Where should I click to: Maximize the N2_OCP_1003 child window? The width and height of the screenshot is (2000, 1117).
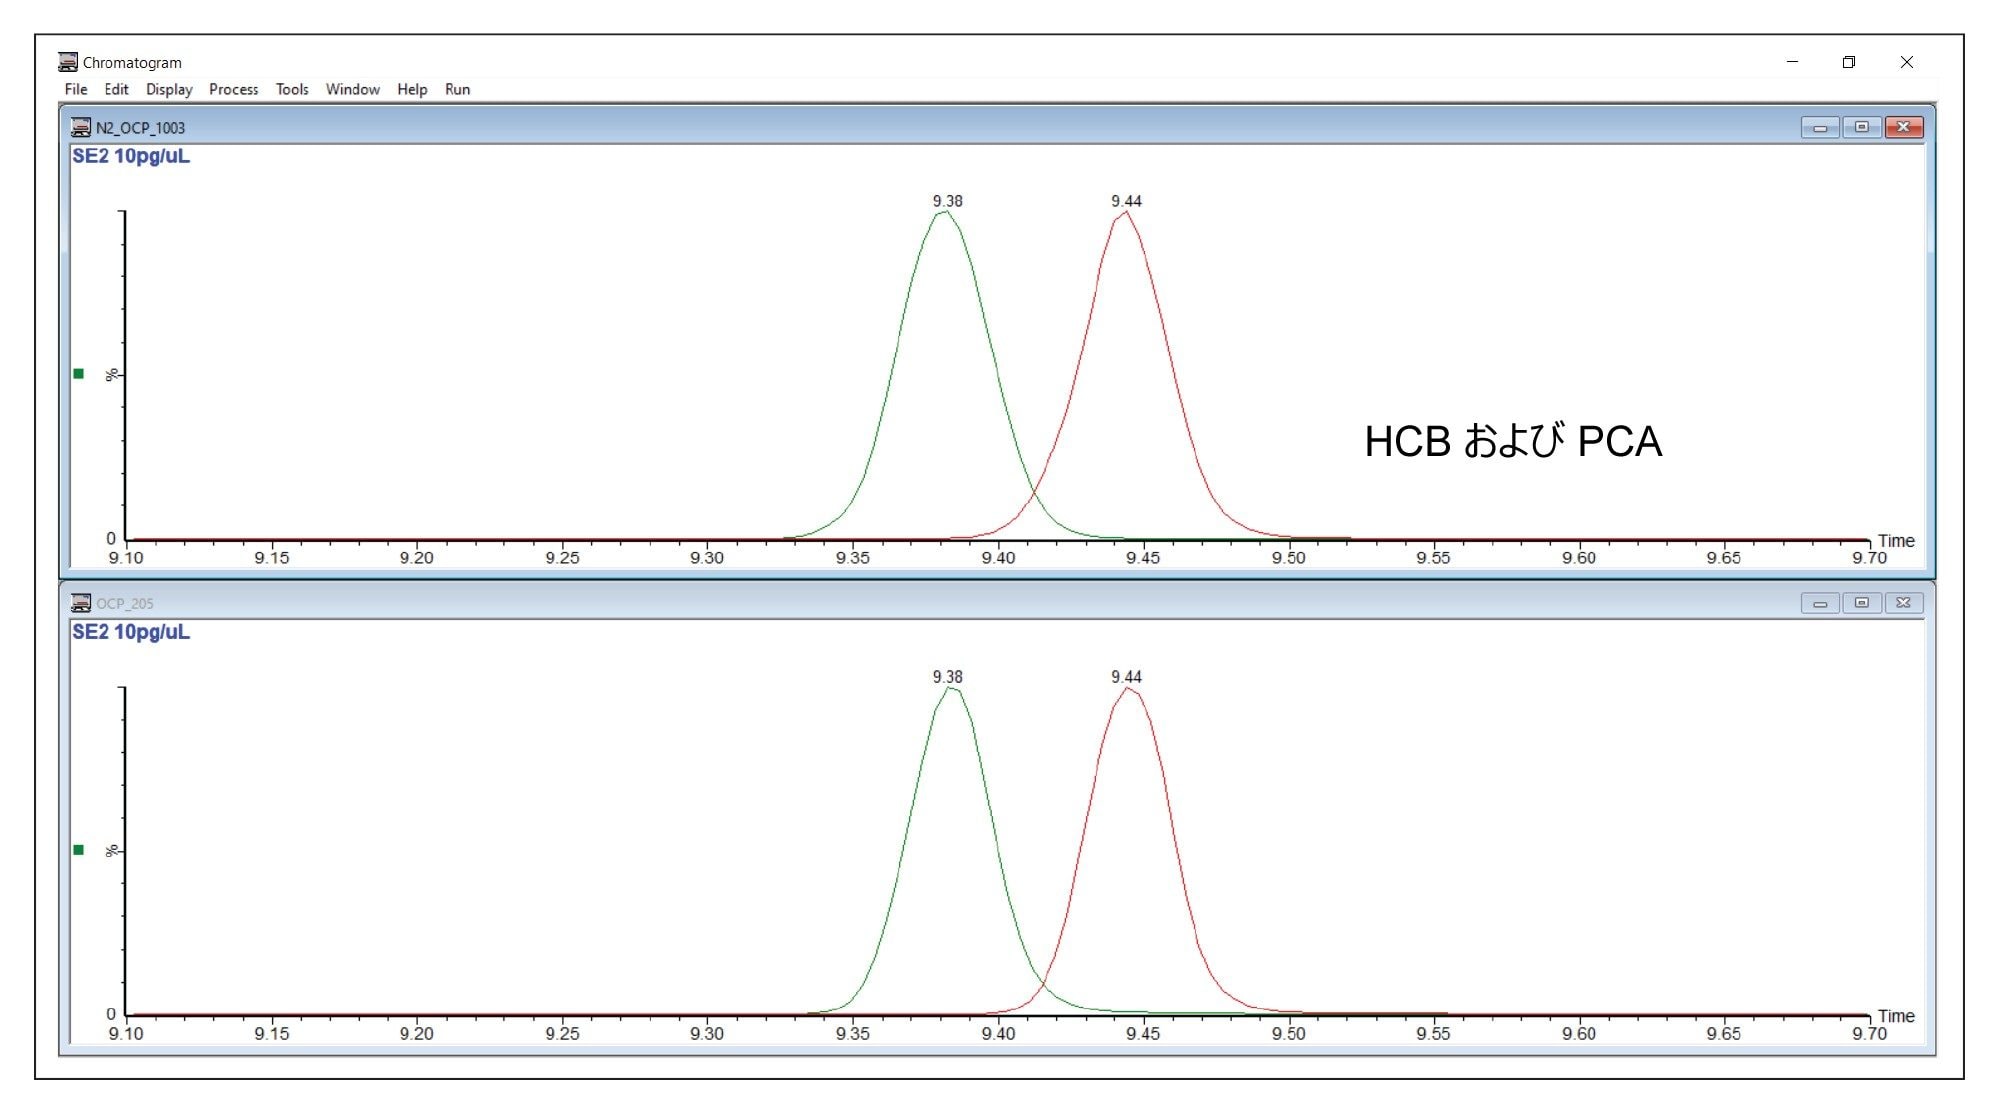tap(1861, 127)
